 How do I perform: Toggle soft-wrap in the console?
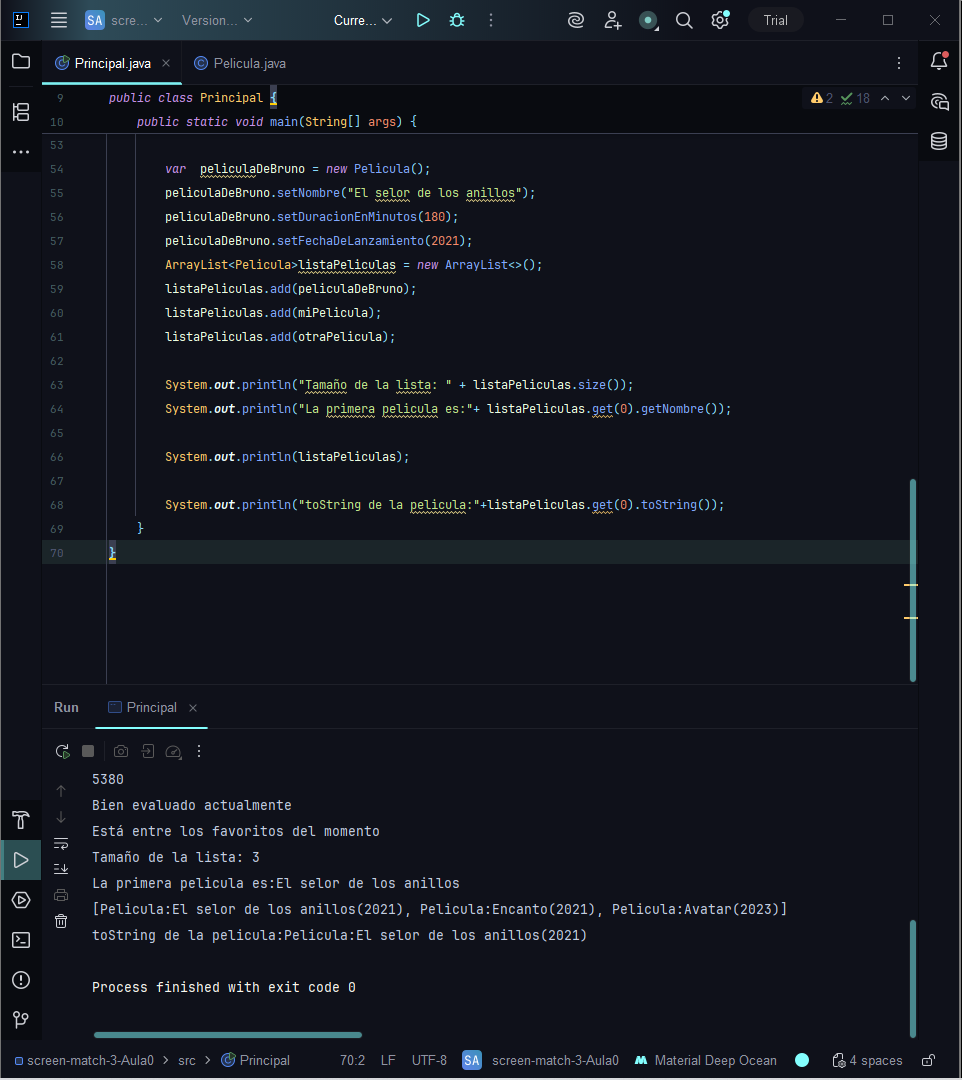61,843
